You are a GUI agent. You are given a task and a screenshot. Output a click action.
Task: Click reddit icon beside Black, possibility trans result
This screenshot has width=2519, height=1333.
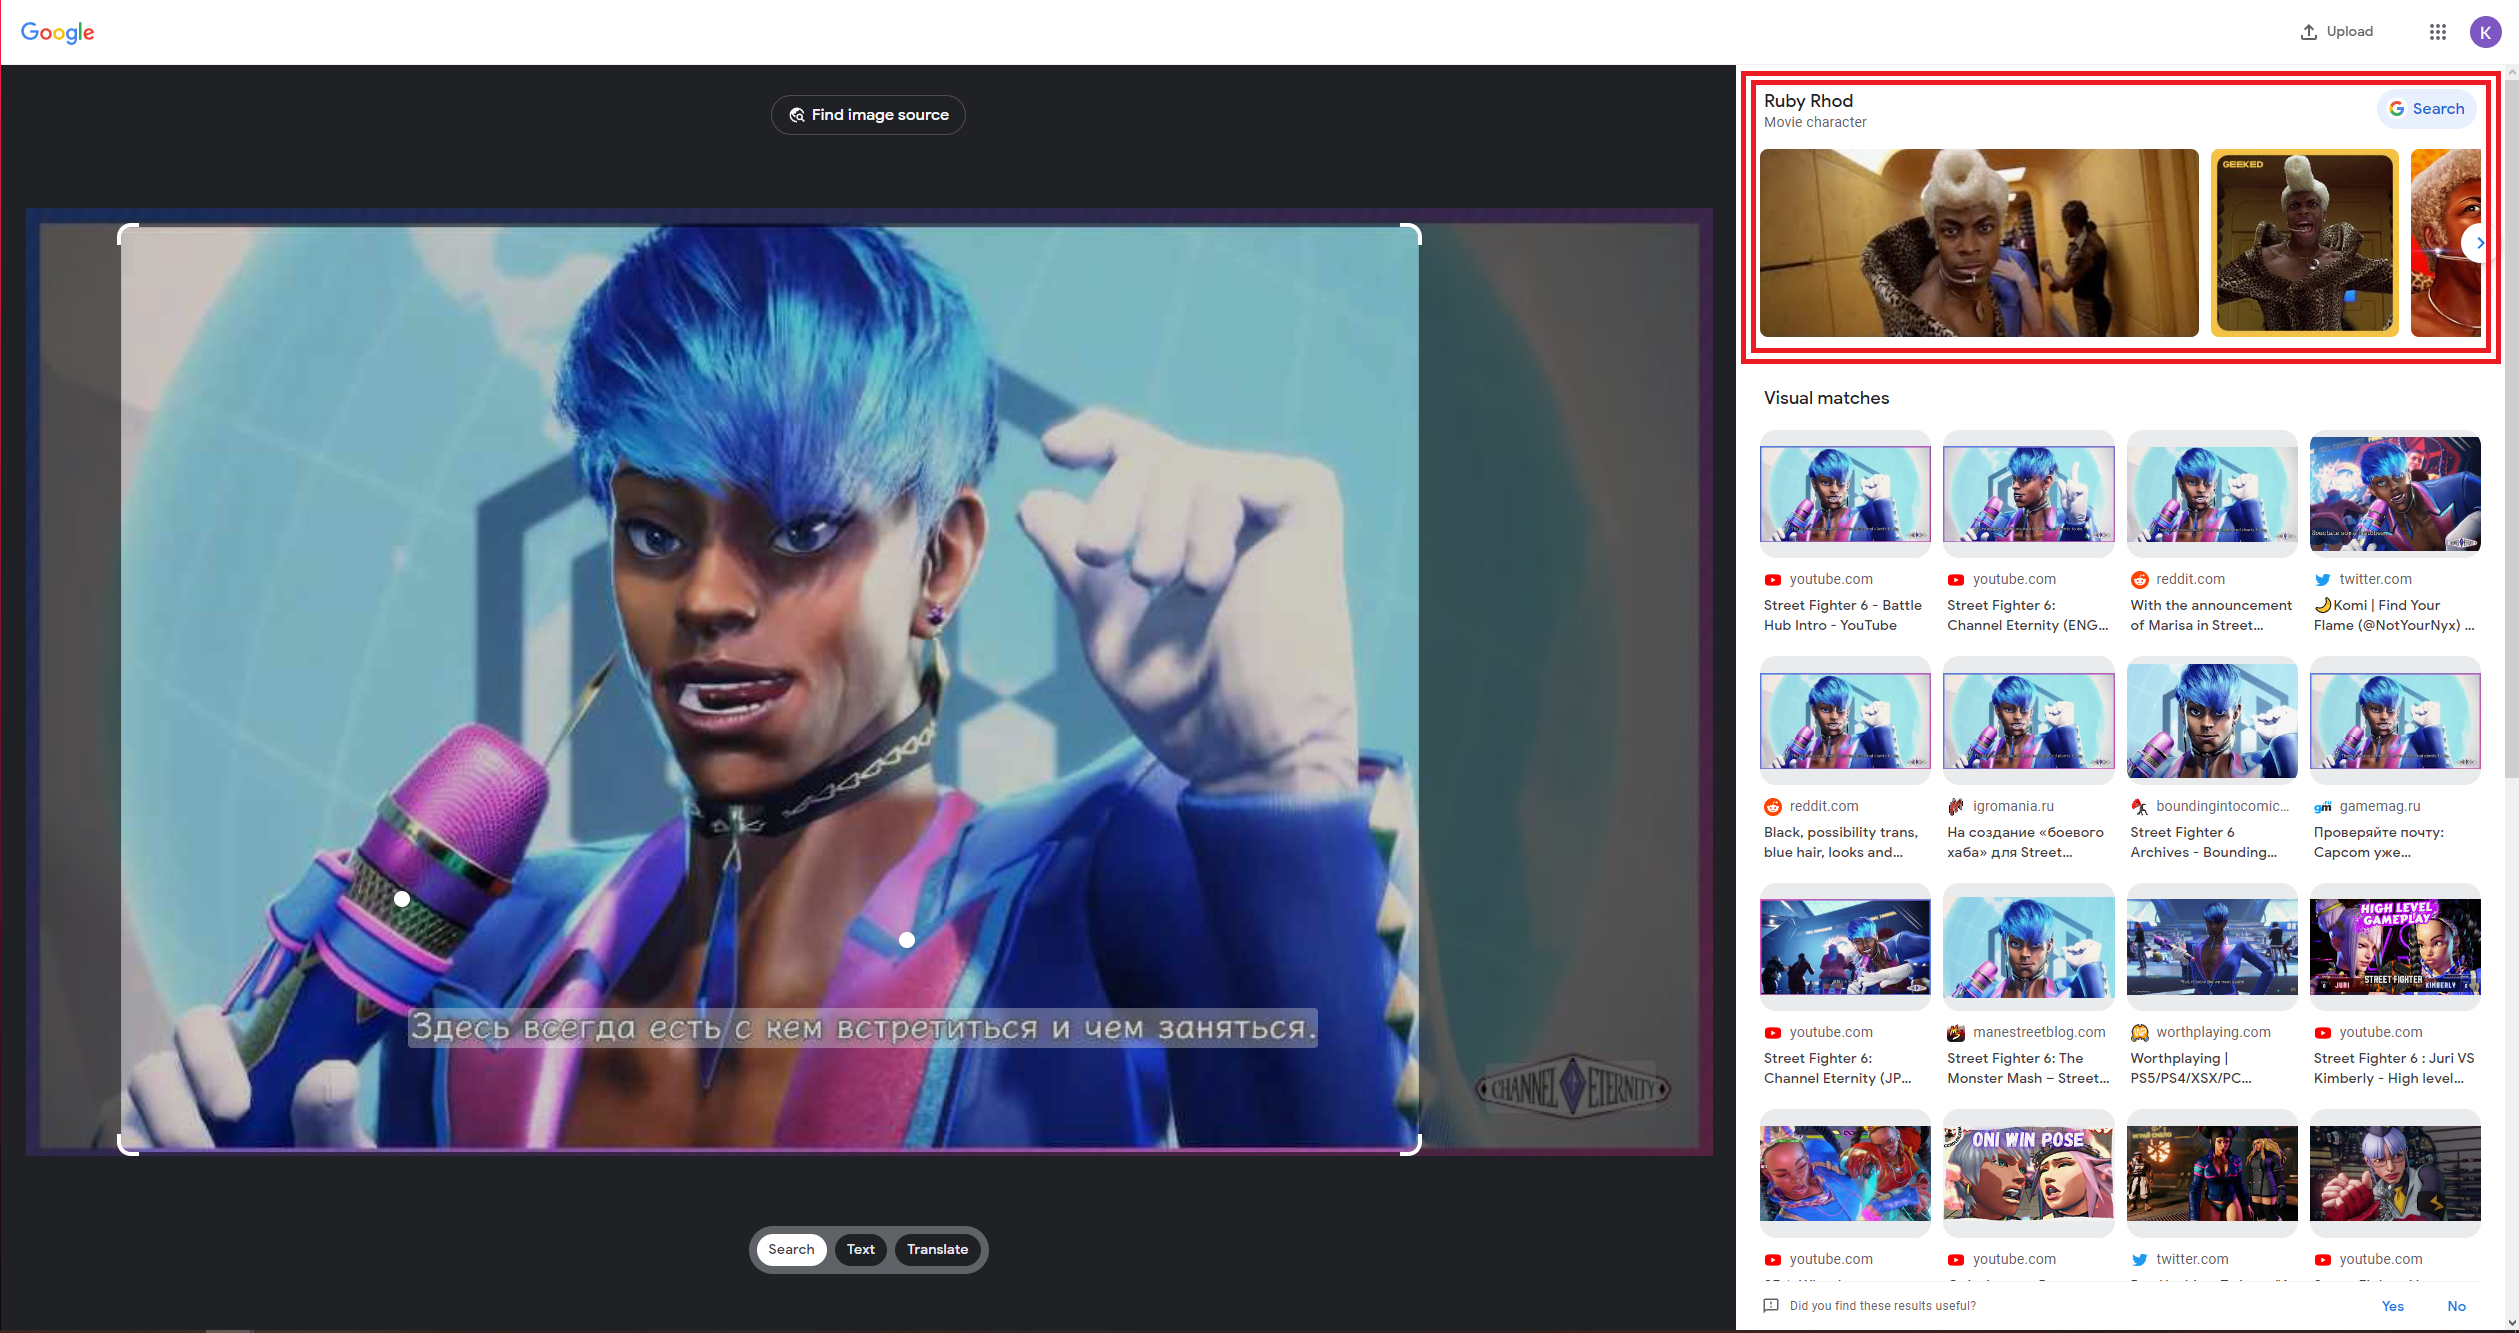[x=1772, y=806]
